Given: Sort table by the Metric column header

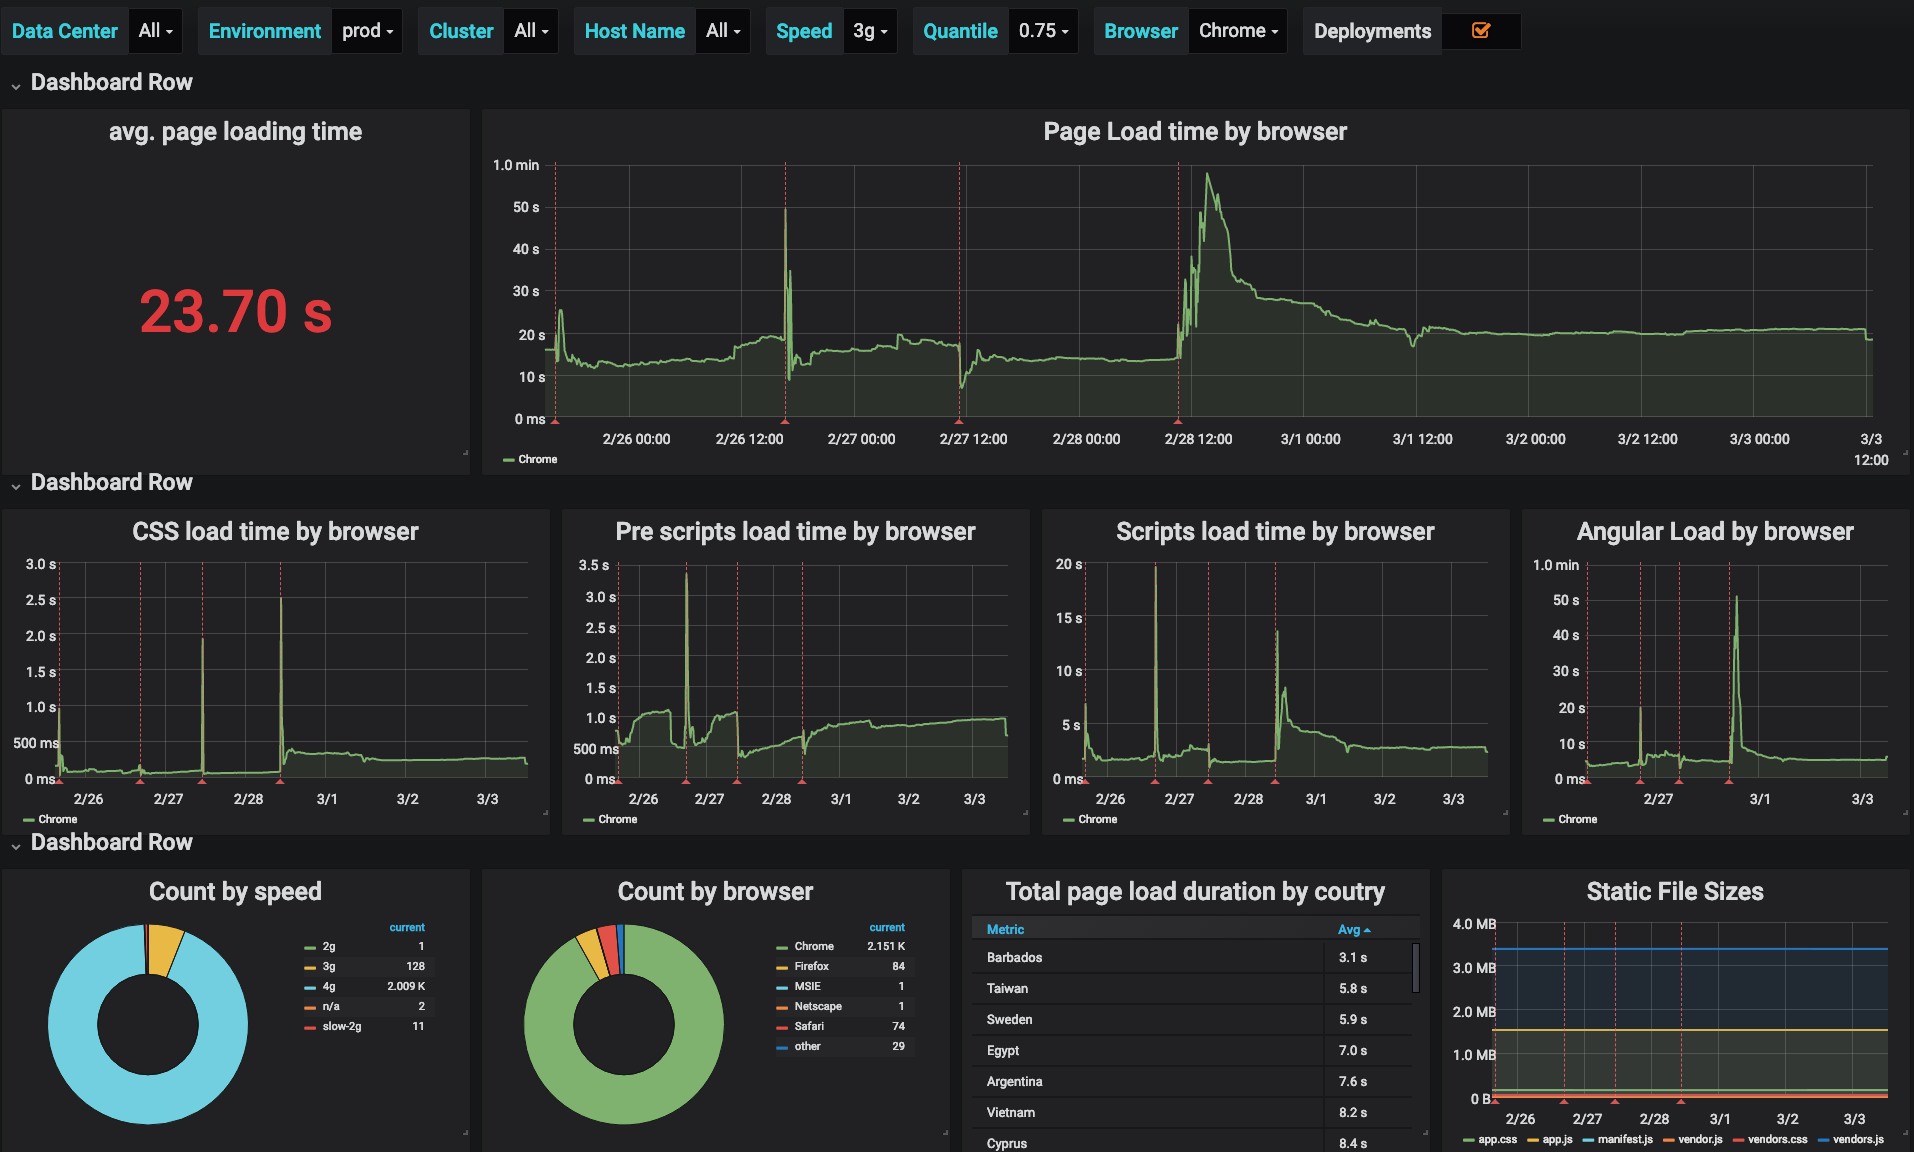Looking at the screenshot, I should [1005, 929].
